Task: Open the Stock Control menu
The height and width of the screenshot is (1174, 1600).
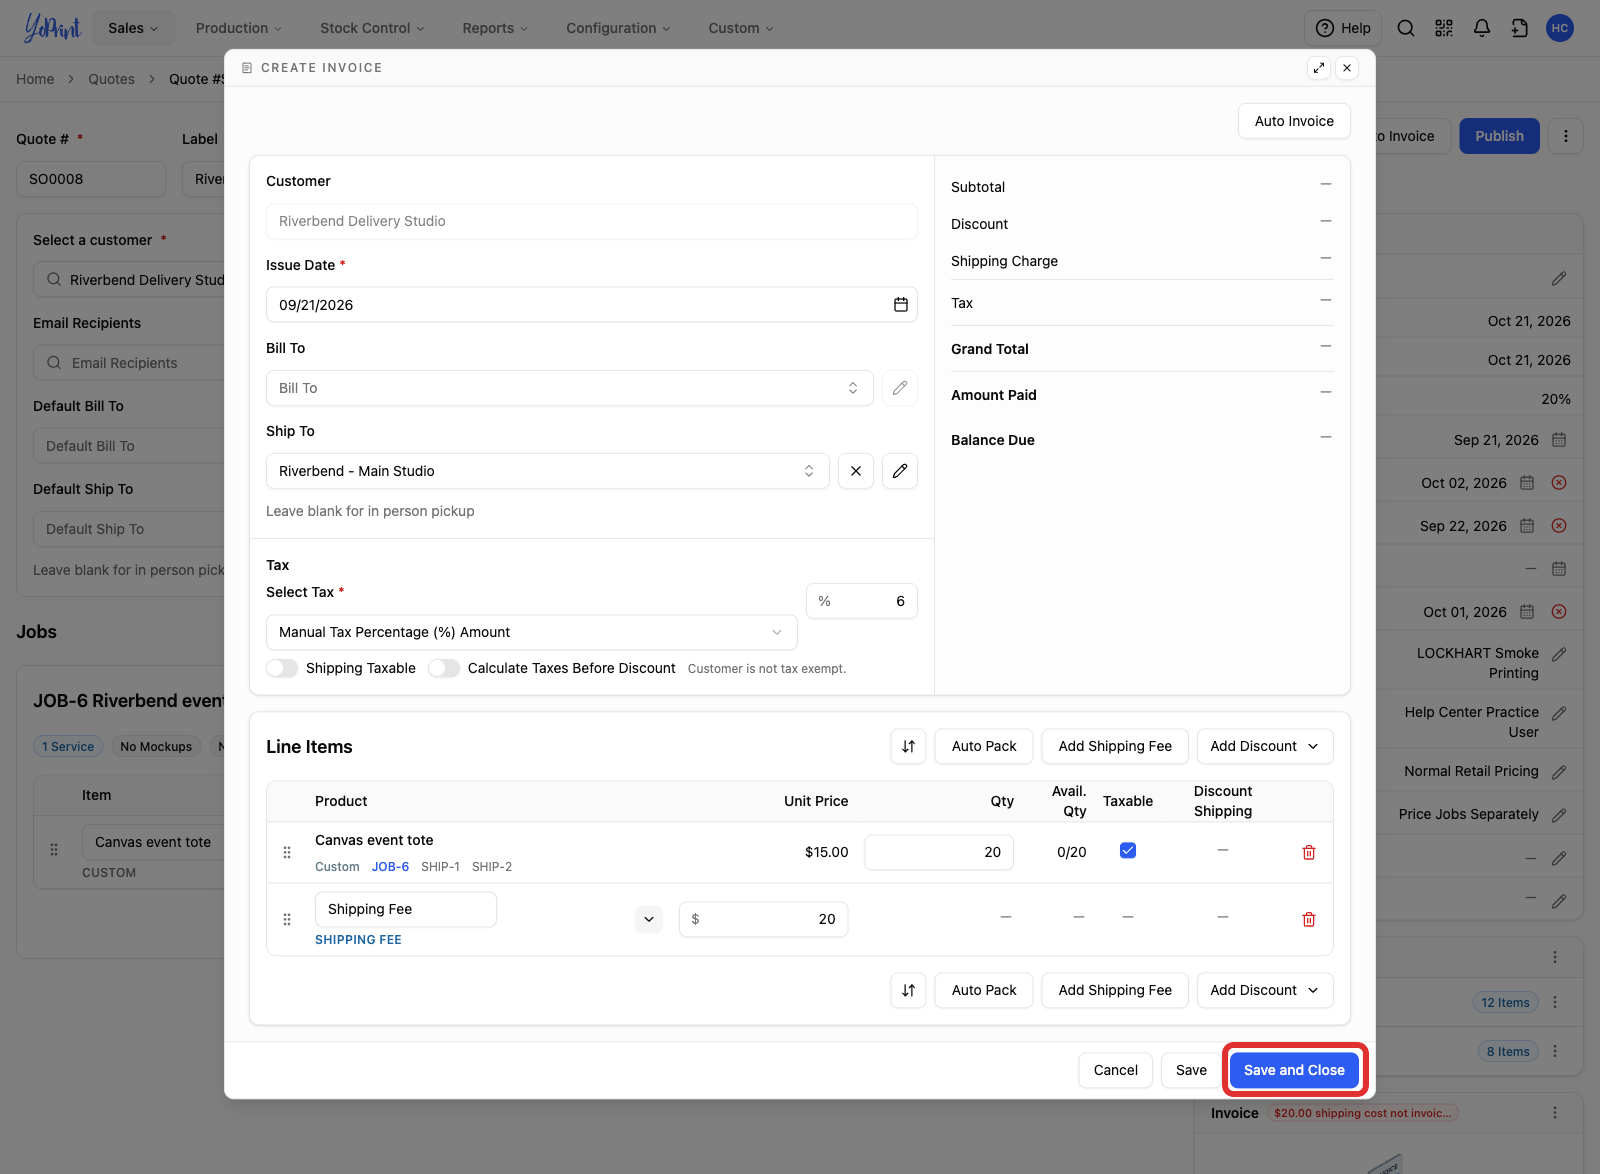Action: click(x=372, y=28)
